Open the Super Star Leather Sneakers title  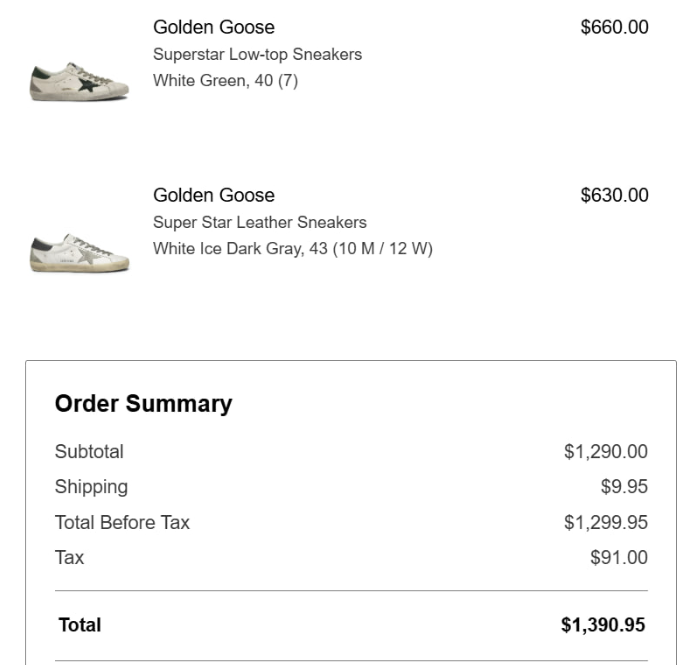click(x=259, y=222)
